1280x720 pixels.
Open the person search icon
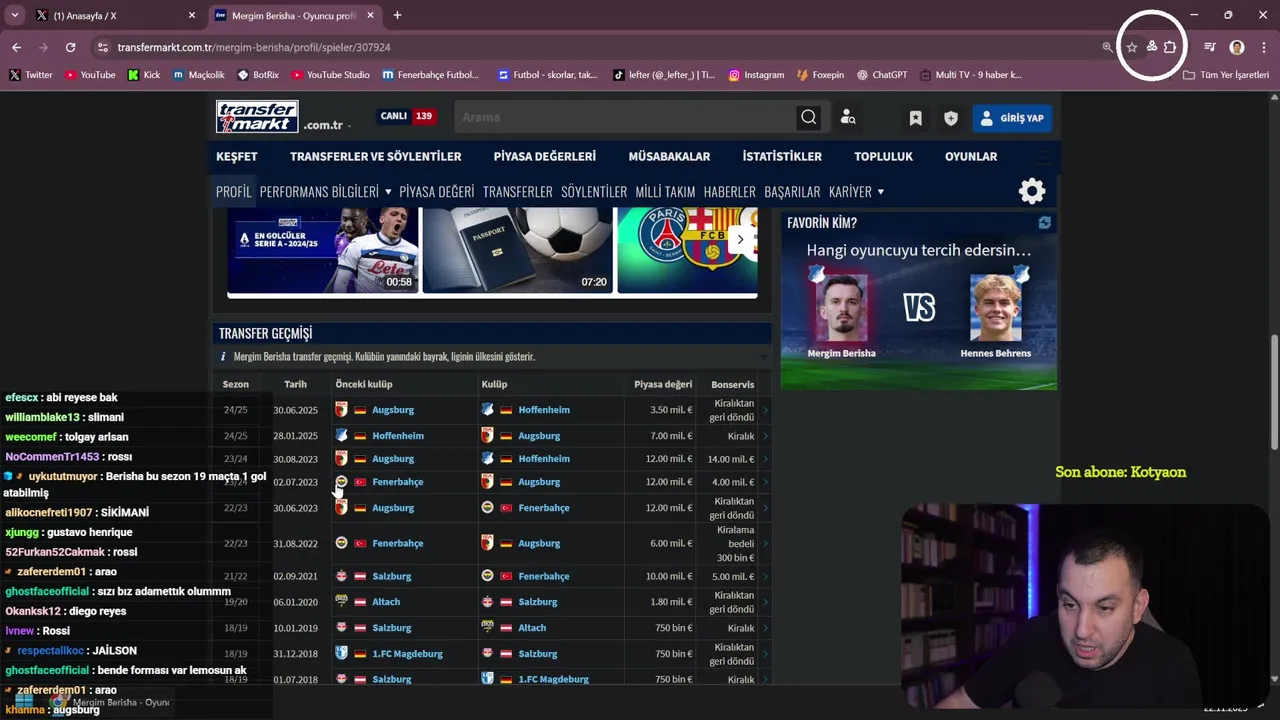(x=848, y=118)
